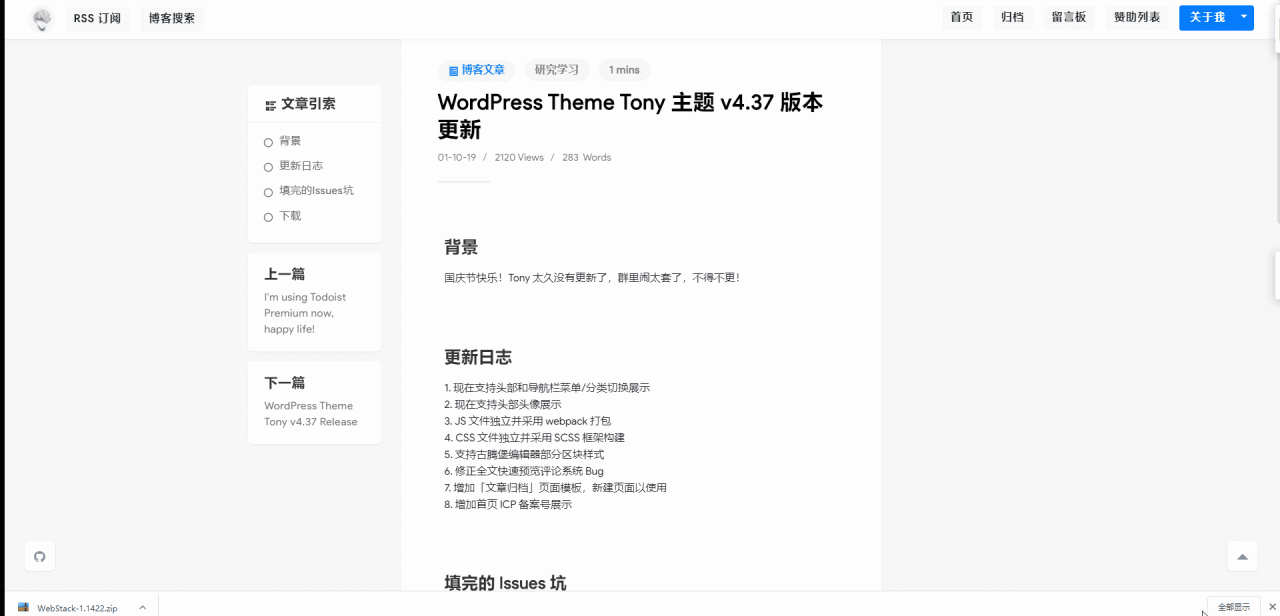Select the 背景 entry in article index
The height and width of the screenshot is (616, 1280).
coord(288,140)
